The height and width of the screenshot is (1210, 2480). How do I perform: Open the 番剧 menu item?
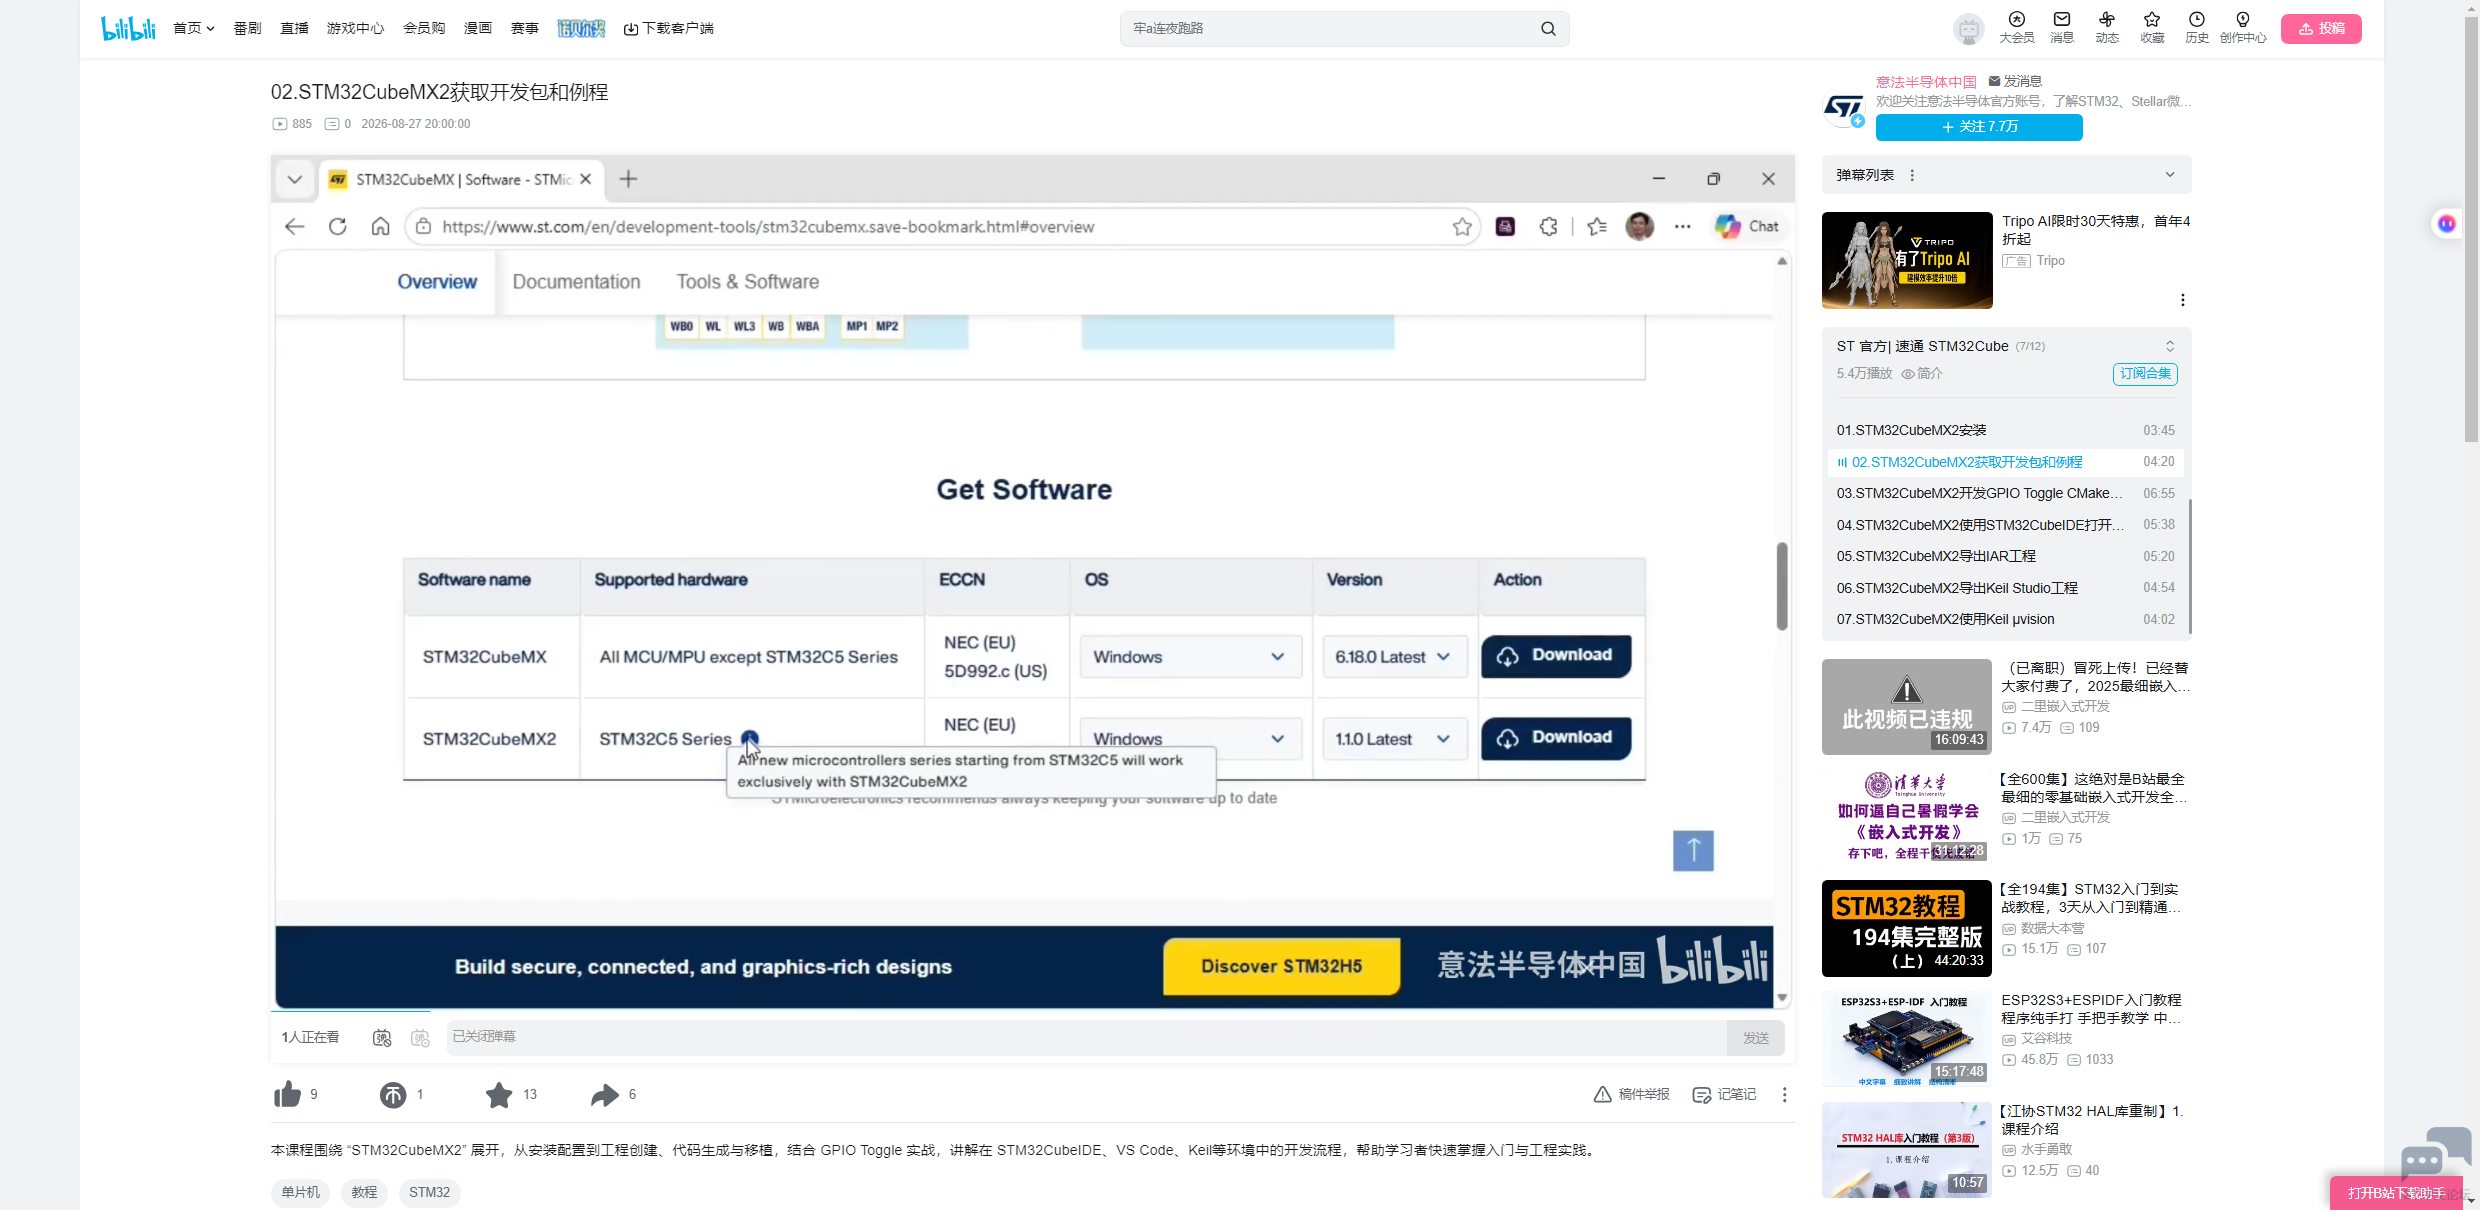(247, 28)
